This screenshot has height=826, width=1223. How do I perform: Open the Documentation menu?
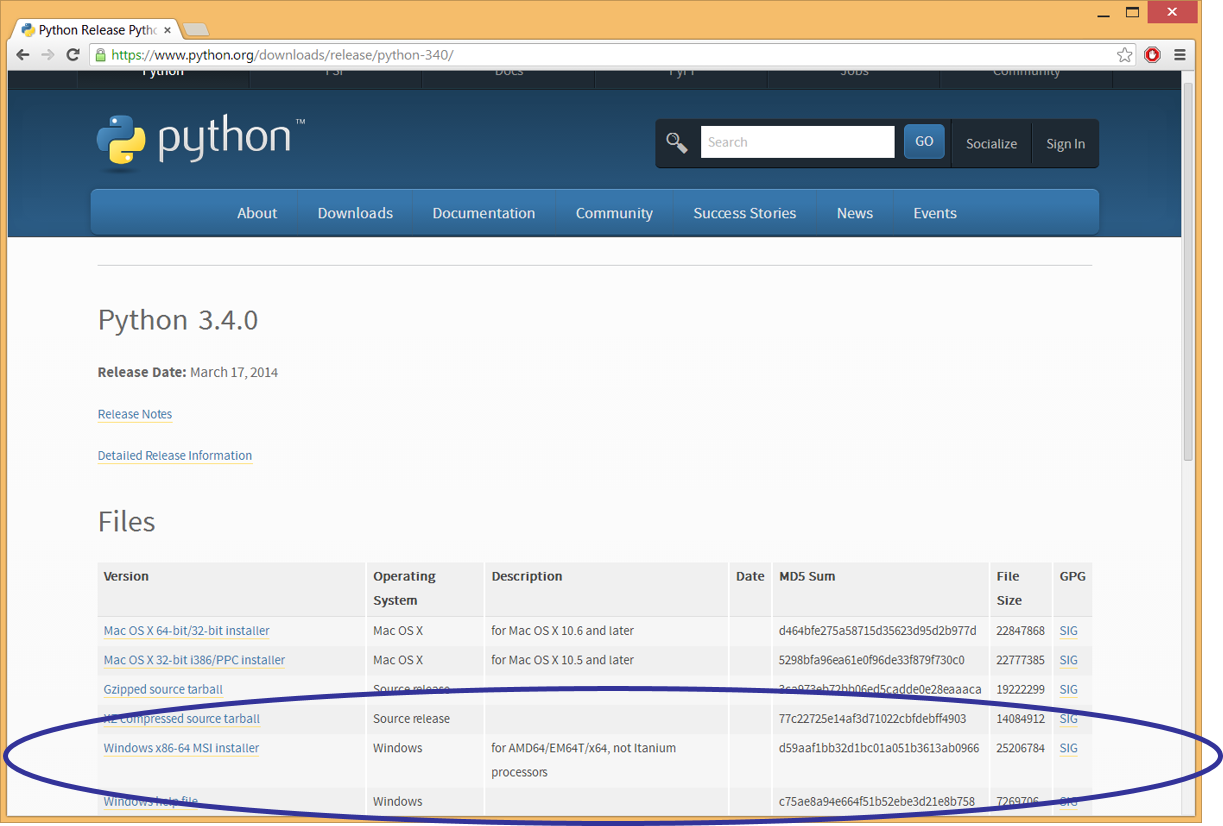pyautogui.click(x=484, y=213)
